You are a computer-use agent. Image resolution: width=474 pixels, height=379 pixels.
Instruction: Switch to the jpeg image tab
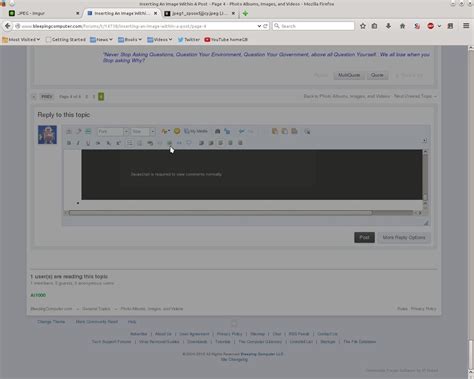tap(200, 13)
